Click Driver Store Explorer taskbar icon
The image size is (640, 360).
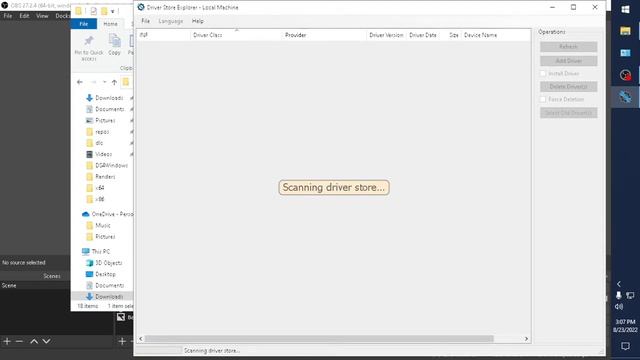click(625, 97)
